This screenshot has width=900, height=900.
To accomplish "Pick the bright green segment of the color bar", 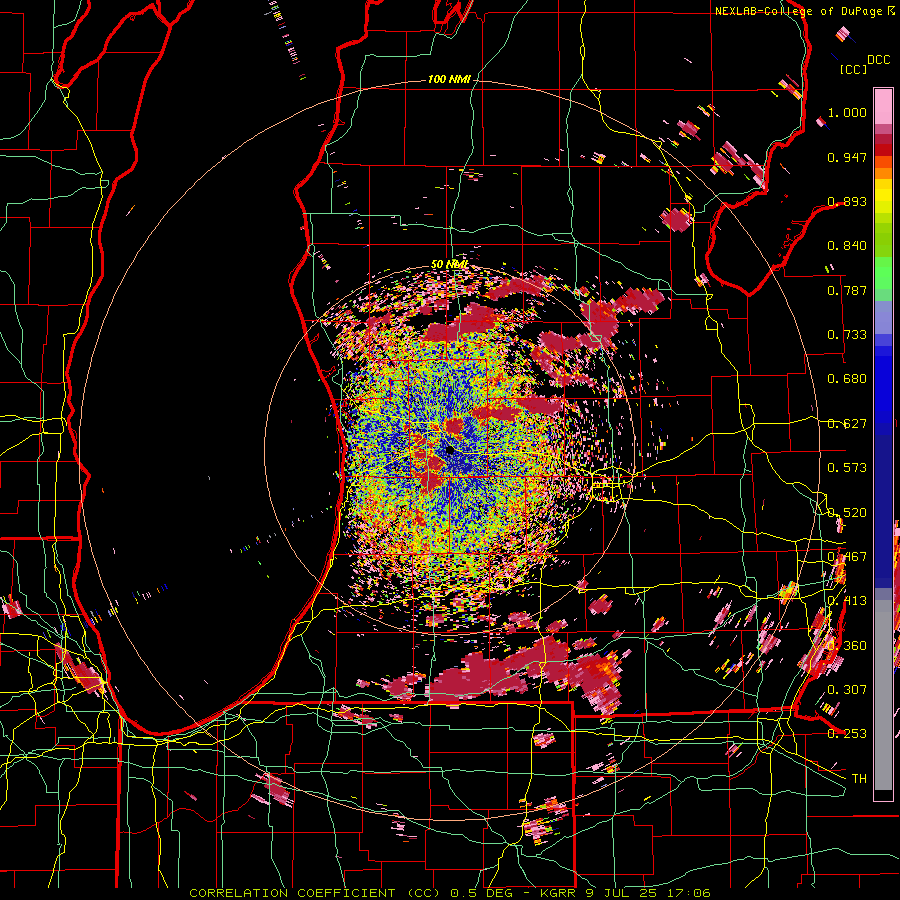I will [x=883, y=273].
